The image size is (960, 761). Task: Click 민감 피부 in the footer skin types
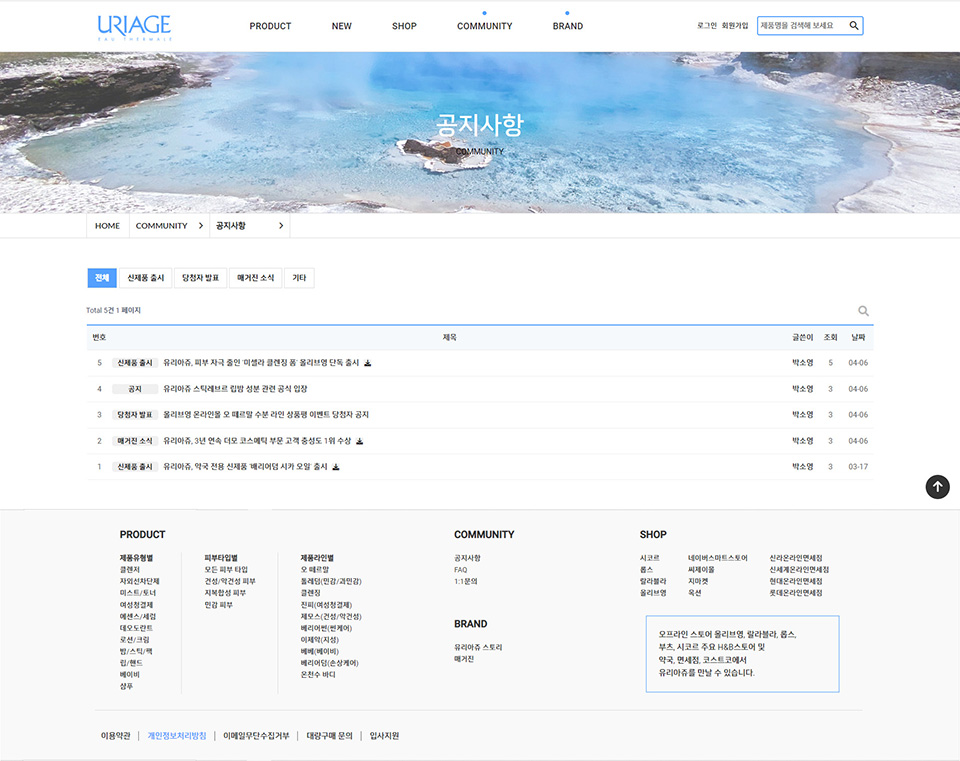[219, 605]
